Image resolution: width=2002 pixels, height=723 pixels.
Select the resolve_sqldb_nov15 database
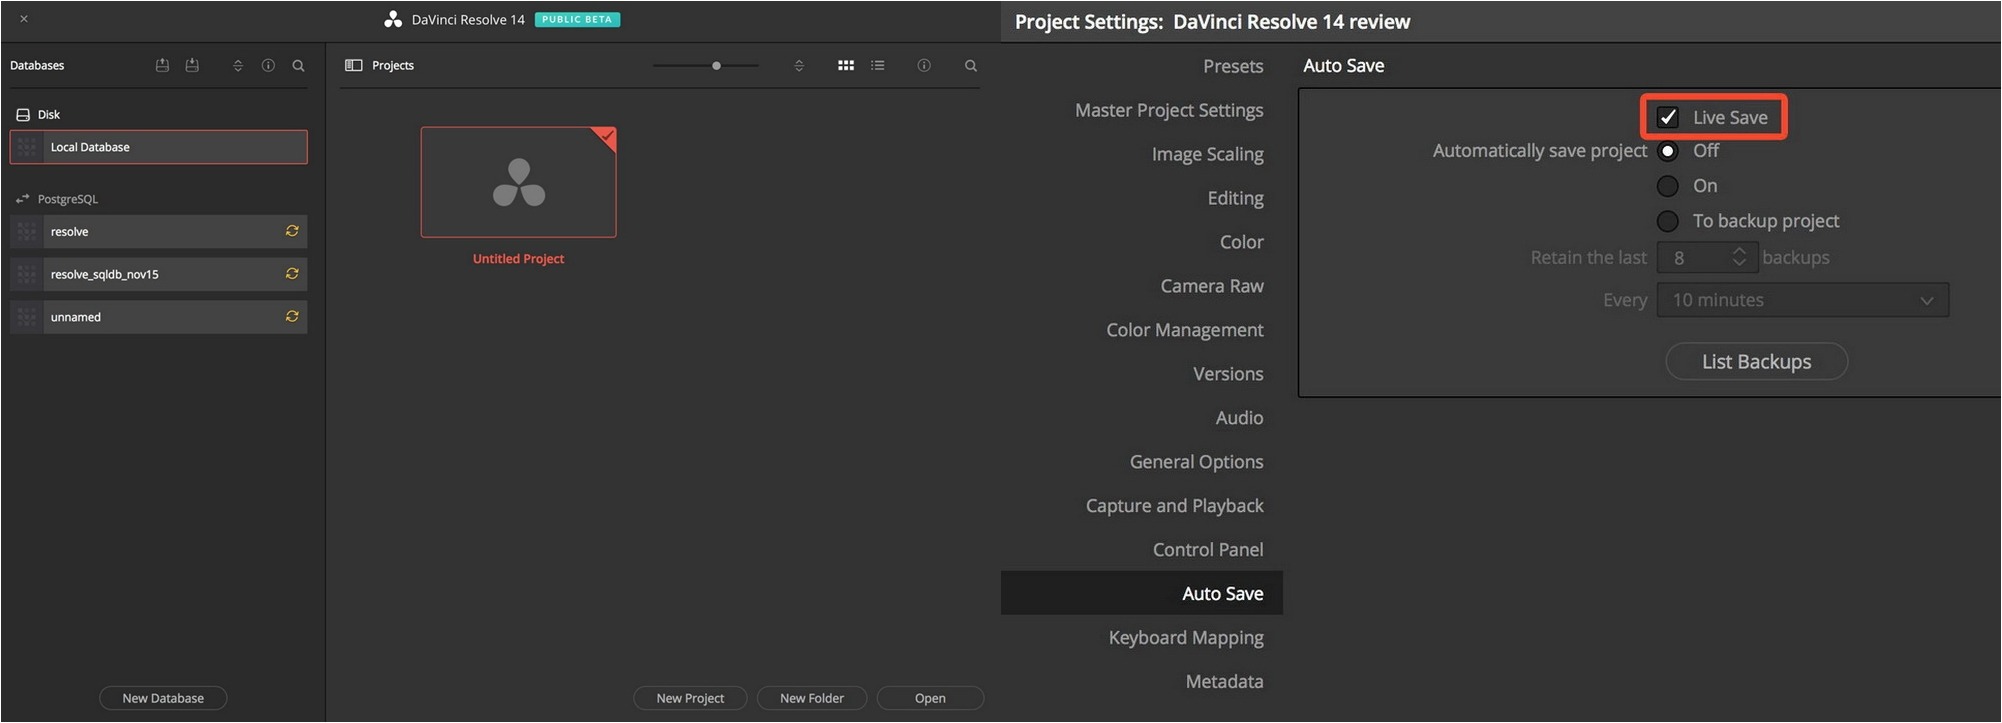[159, 274]
